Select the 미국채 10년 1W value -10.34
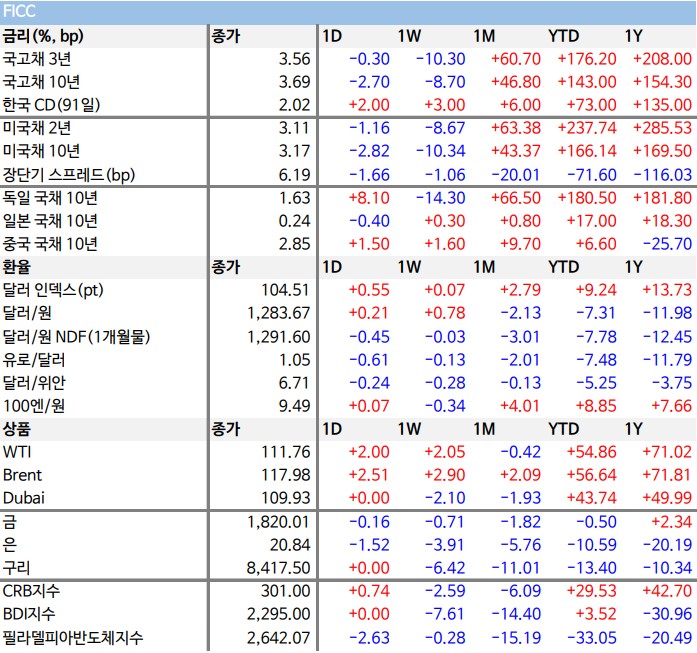This screenshot has width=697, height=653. coord(441,151)
